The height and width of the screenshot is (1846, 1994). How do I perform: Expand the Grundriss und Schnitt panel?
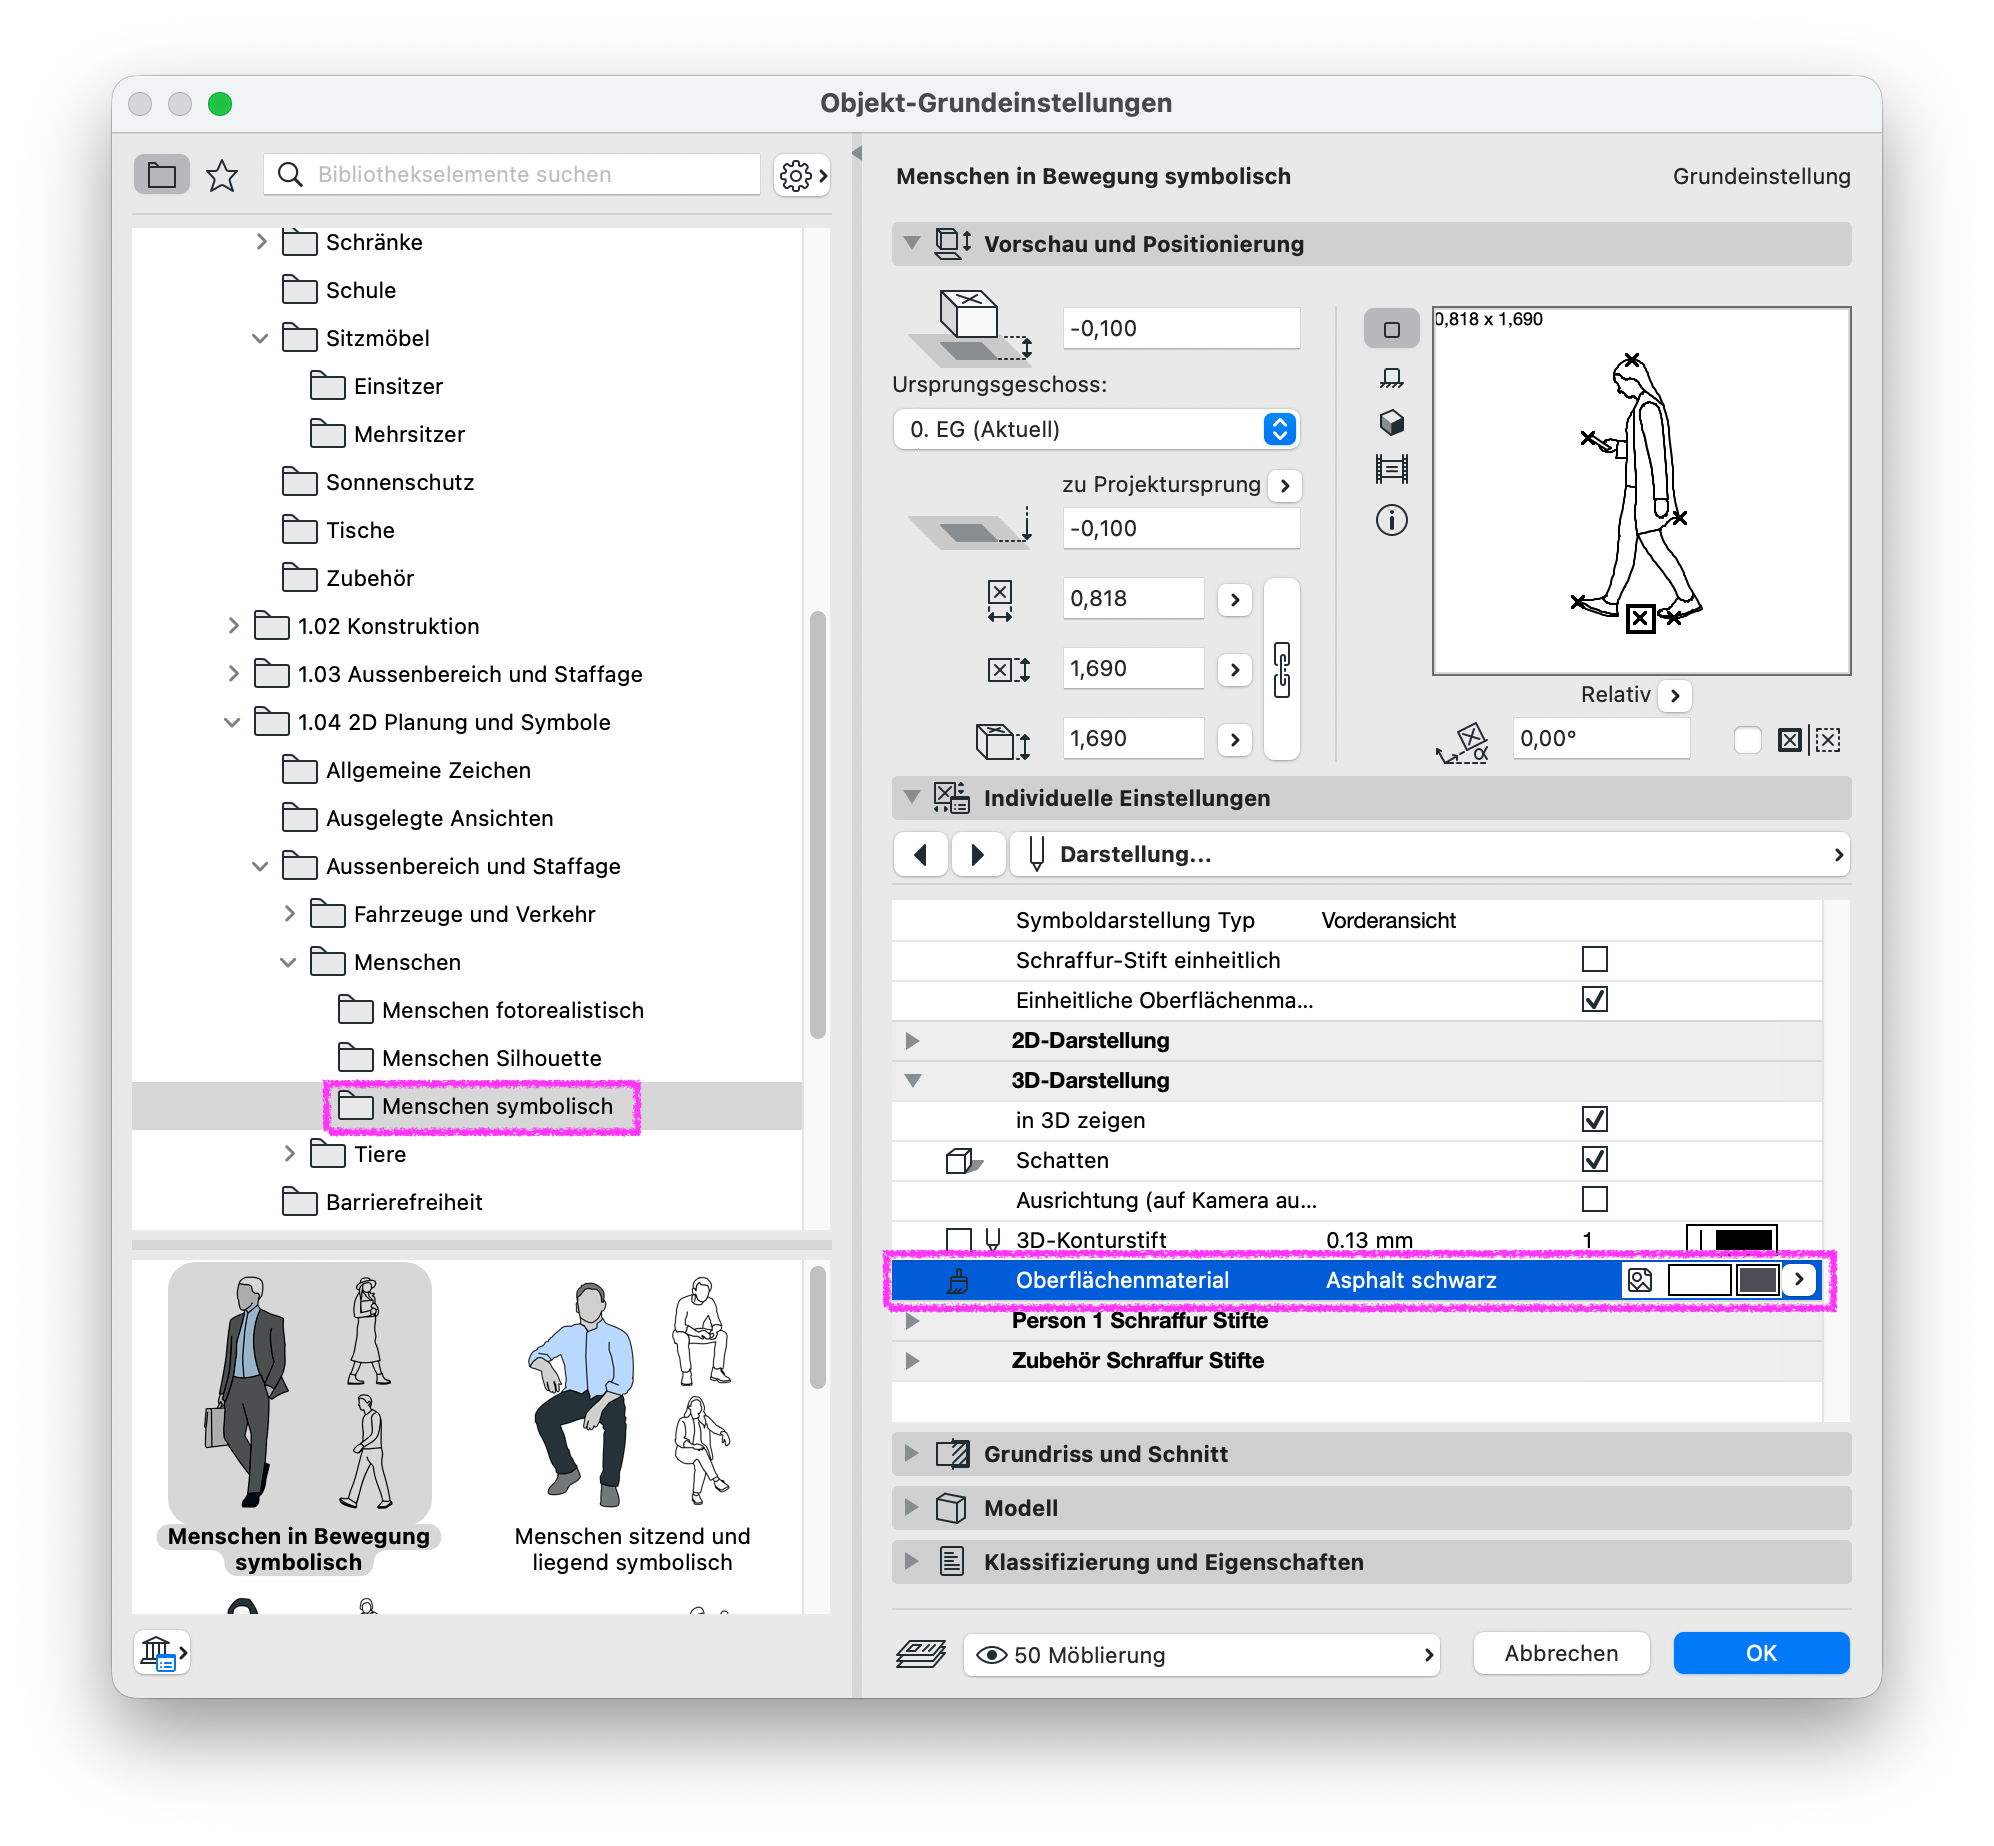[1371, 1454]
